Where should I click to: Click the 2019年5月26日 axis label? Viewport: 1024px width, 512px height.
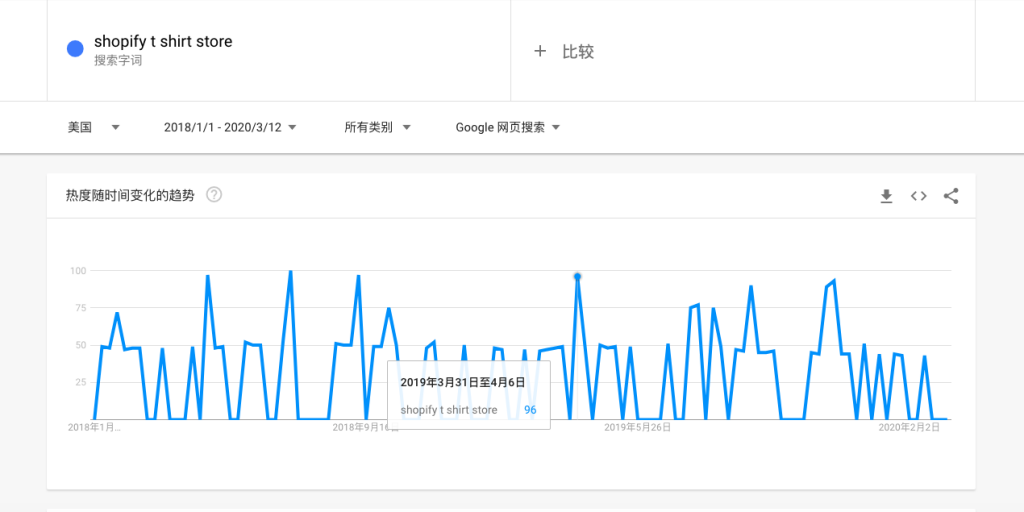pyautogui.click(x=637, y=428)
